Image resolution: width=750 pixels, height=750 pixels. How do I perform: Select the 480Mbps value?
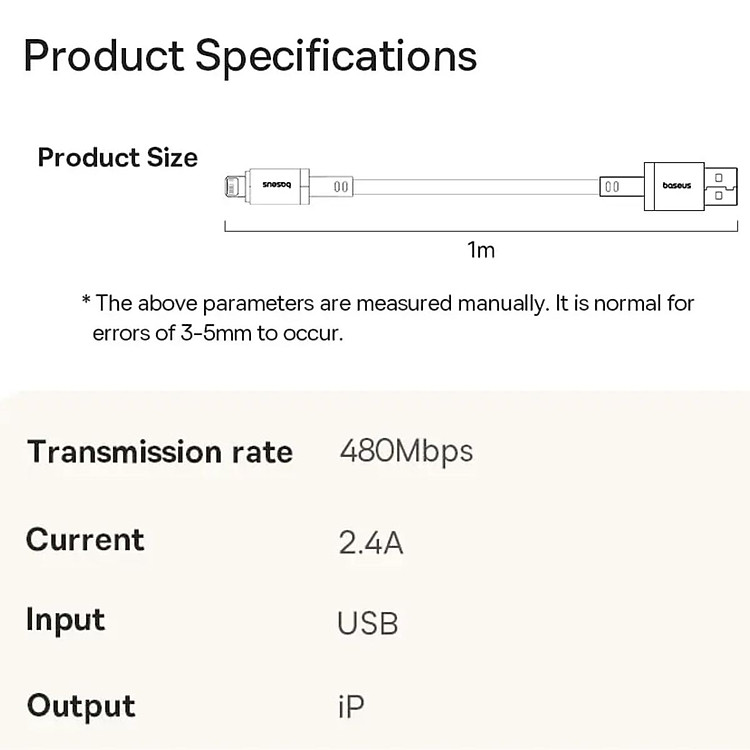tap(406, 452)
